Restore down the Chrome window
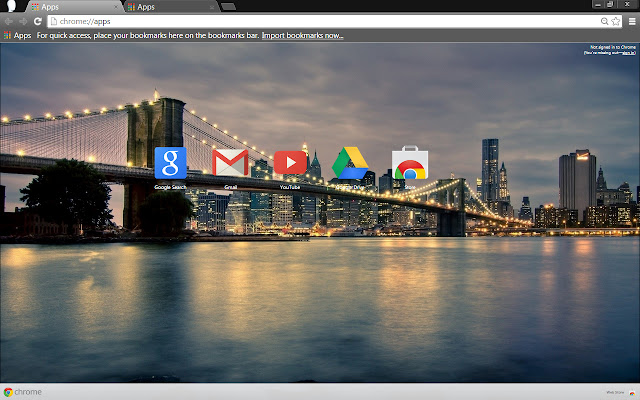 (610, 4)
